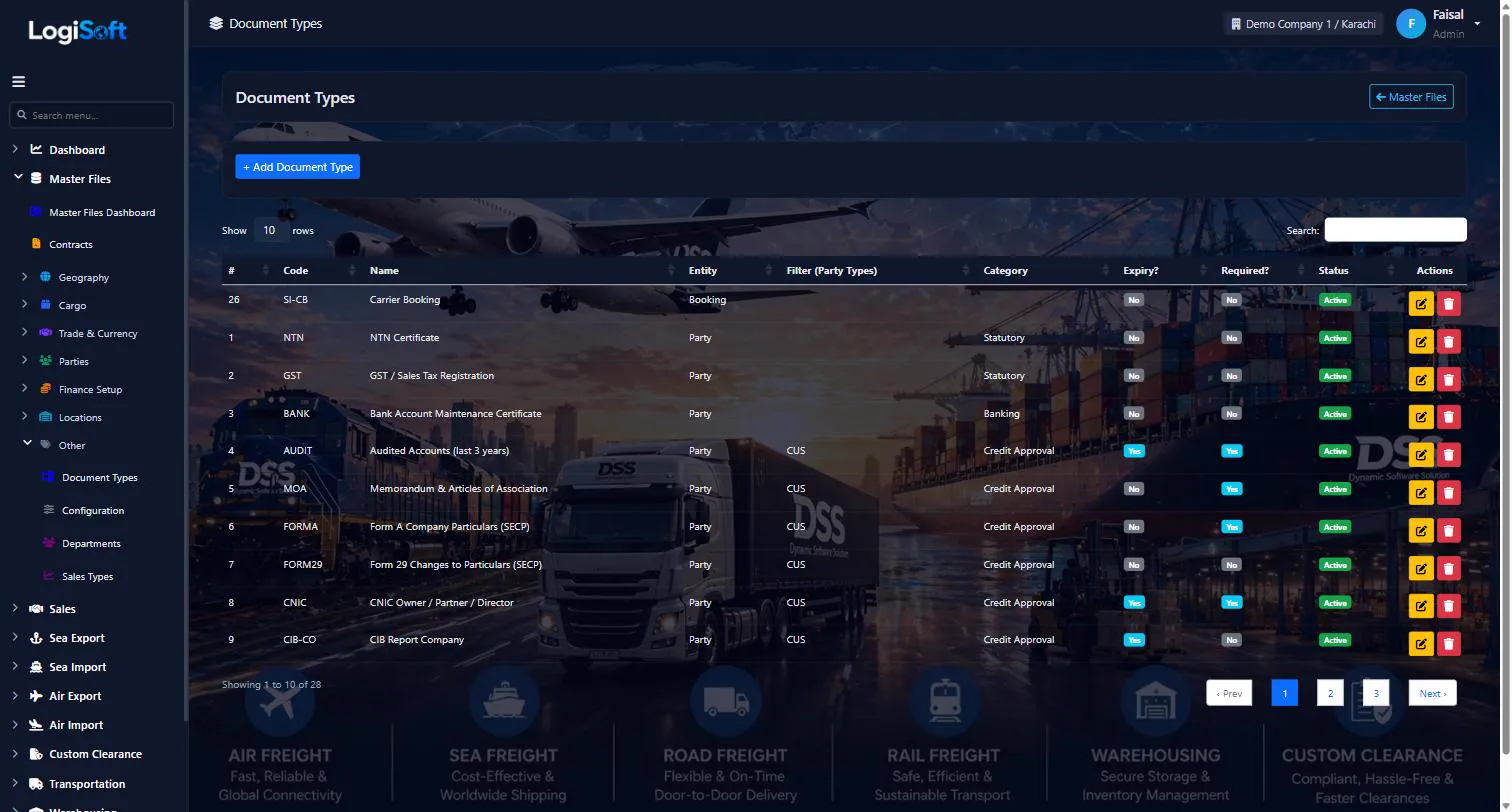This screenshot has height=812, width=1512.
Task: Expand the Parties submenu
Action: [x=24, y=361]
